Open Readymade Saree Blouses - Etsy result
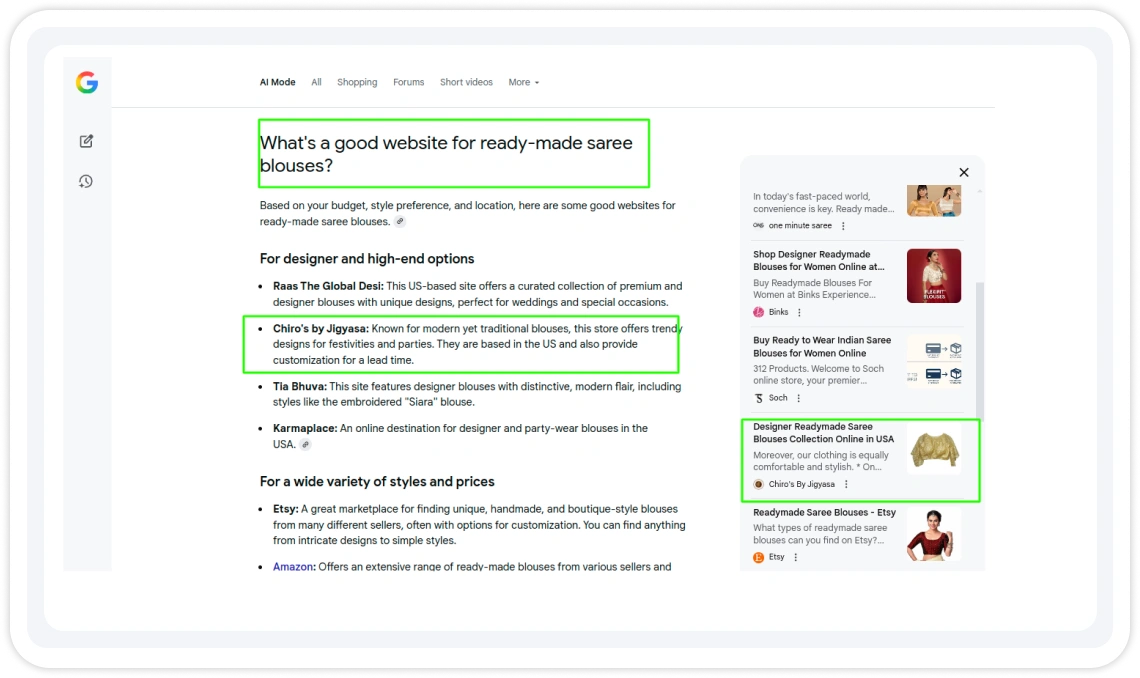The image size is (1140, 678). coord(824,512)
